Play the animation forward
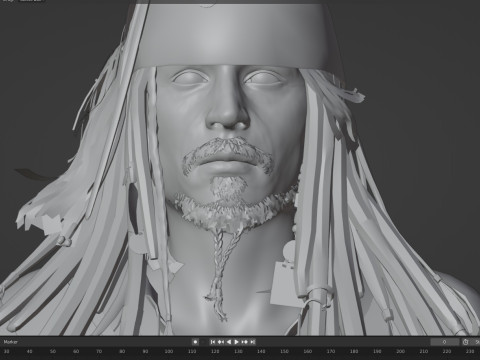Viewport: 480px width, 360px height. click(237, 342)
